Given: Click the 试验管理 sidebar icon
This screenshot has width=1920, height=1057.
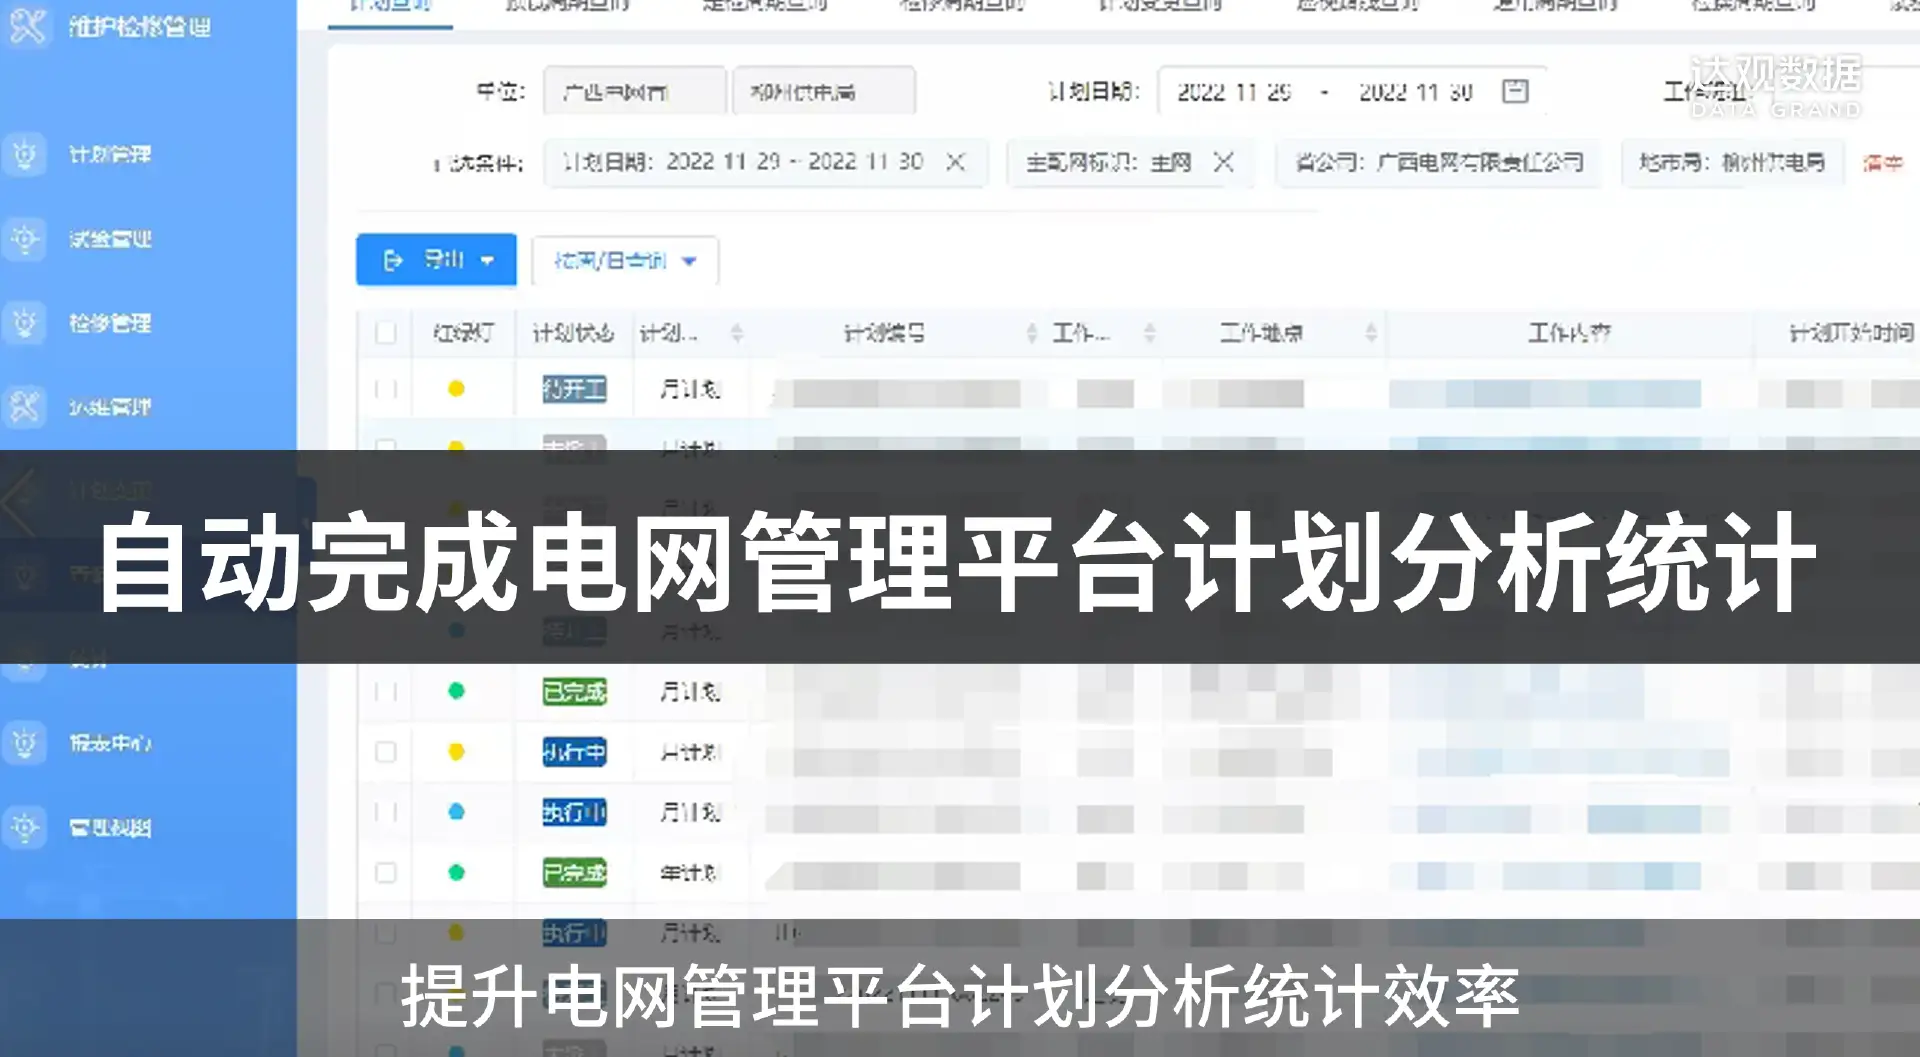Looking at the screenshot, I should 25,239.
